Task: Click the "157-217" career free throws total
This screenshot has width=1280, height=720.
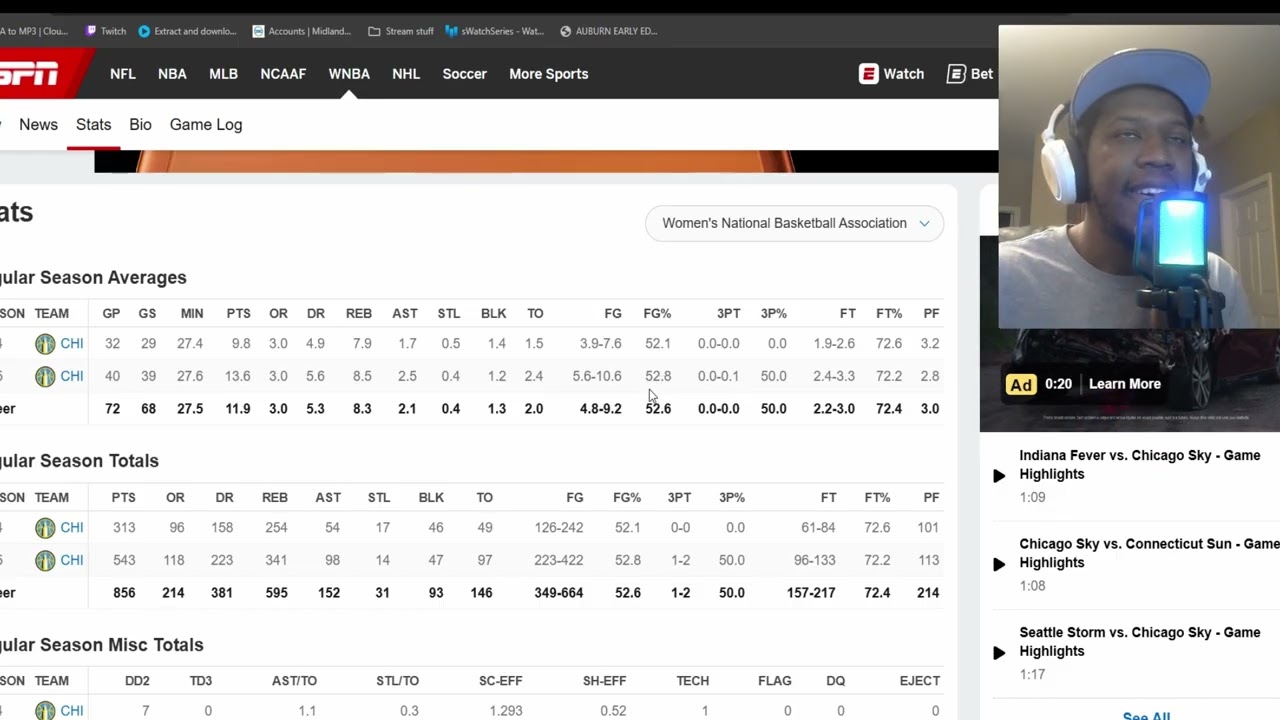Action: [811, 593]
